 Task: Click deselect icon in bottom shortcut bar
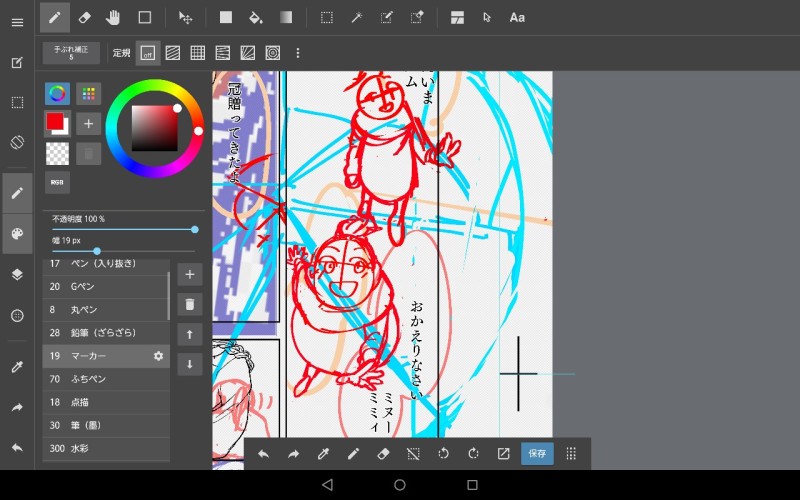pyautogui.click(x=413, y=454)
